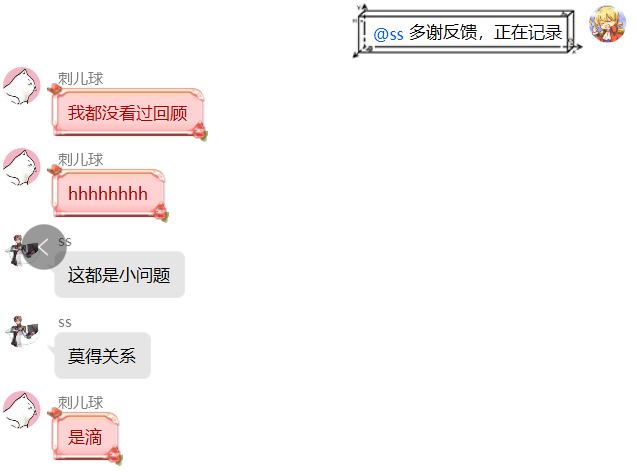Select the 莫得关系 message bubble

(x=103, y=356)
